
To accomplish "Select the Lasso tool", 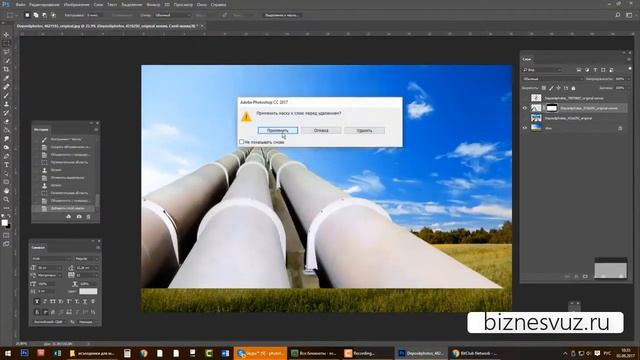I will (6, 52).
